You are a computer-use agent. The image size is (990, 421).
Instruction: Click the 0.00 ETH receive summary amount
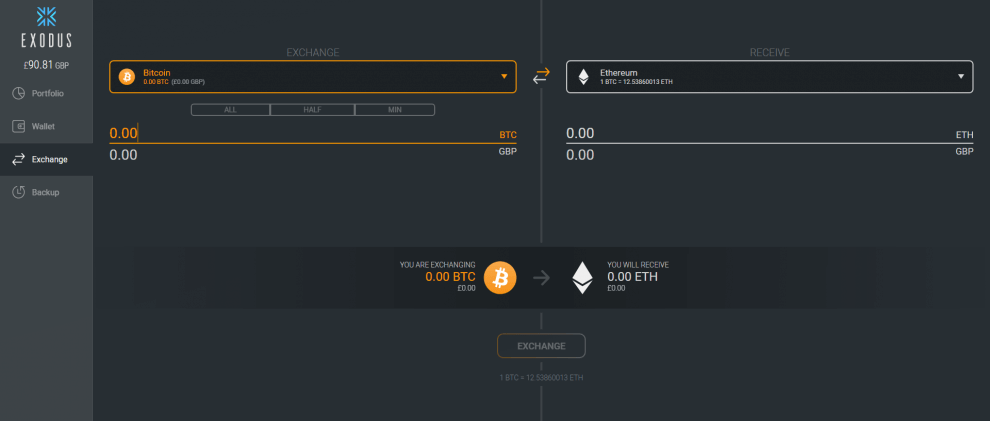633,276
